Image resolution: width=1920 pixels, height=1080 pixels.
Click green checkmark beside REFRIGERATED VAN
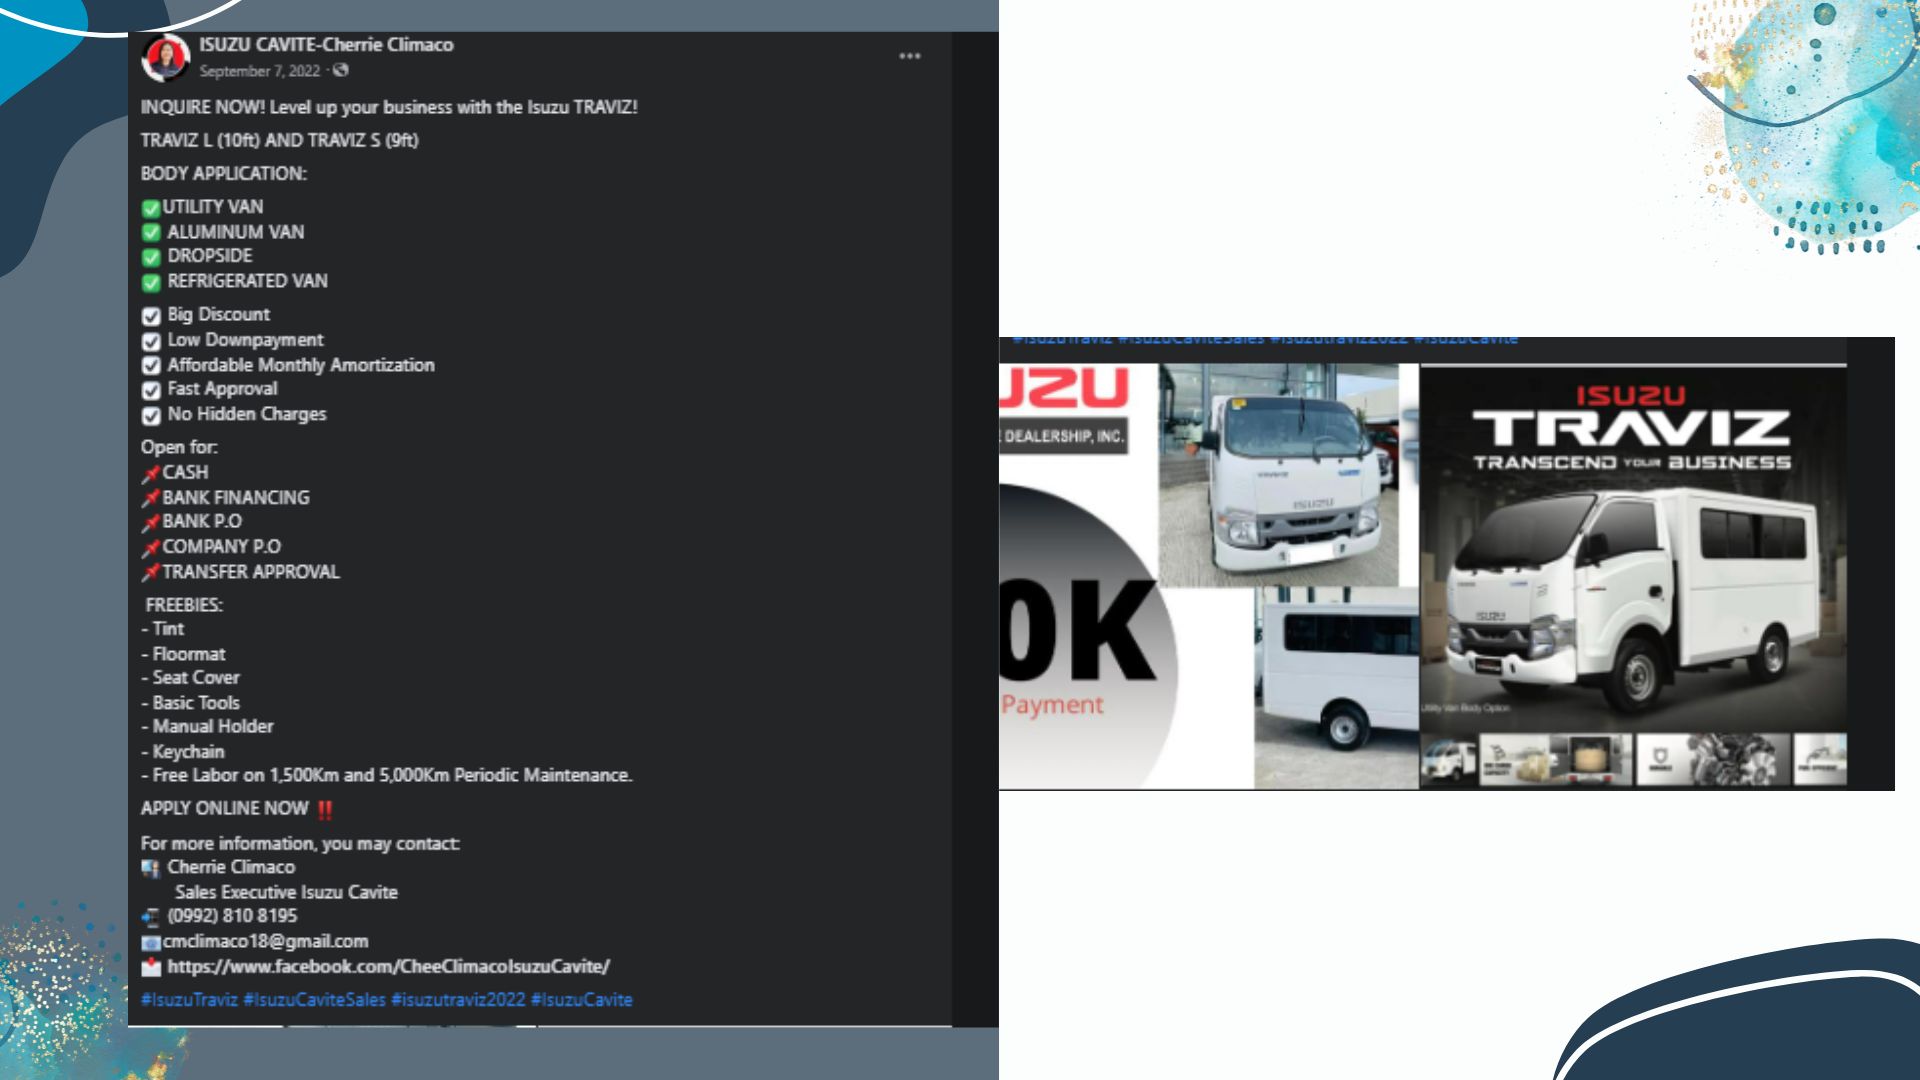click(151, 282)
